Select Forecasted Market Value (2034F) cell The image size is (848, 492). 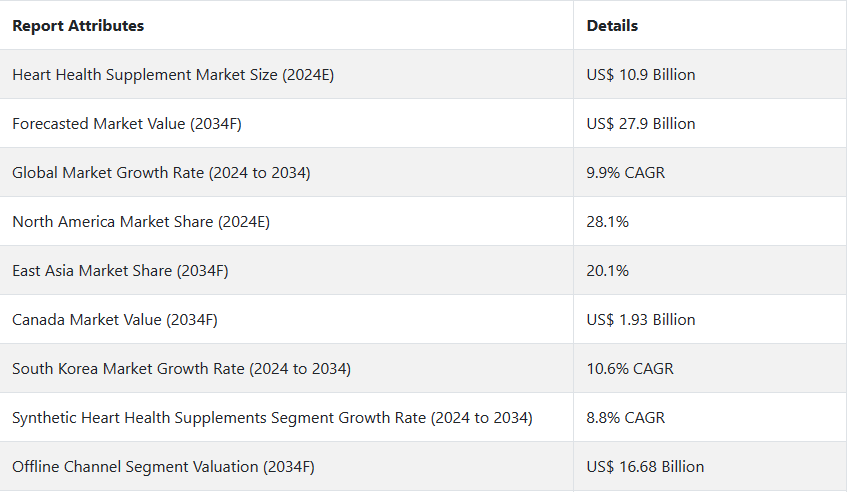pyautogui.click(x=127, y=124)
